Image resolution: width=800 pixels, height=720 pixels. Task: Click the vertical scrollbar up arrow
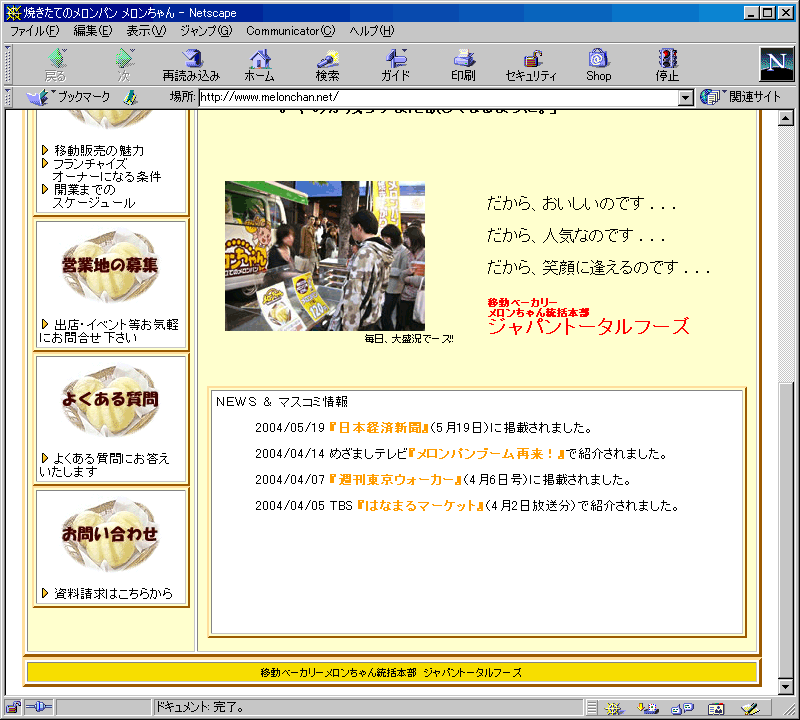tap(786, 119)
